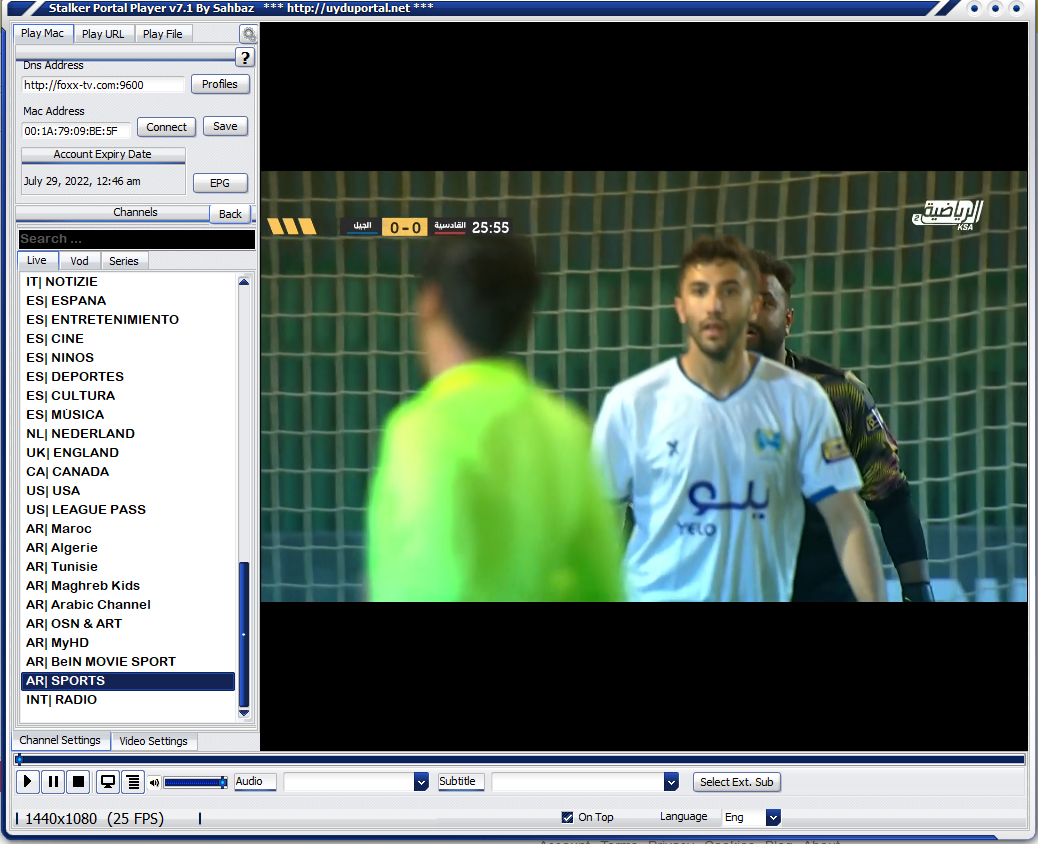Screen dimensions: 1038x844
Task: Switch to the Video Settings tab
Action: [x=154, y=740]
